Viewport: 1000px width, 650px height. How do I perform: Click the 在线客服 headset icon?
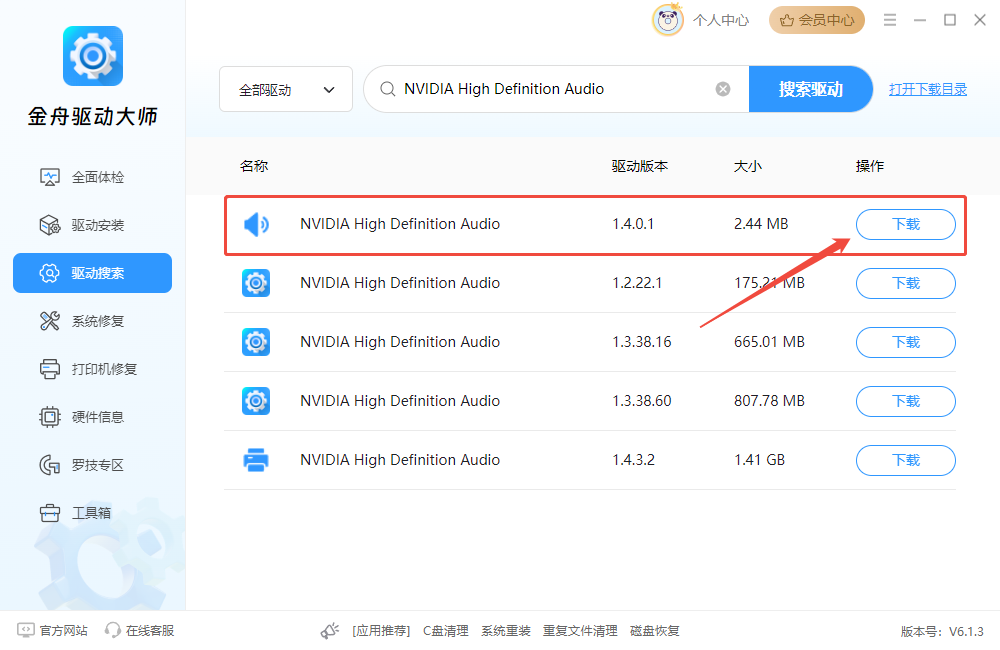[113, 630]
